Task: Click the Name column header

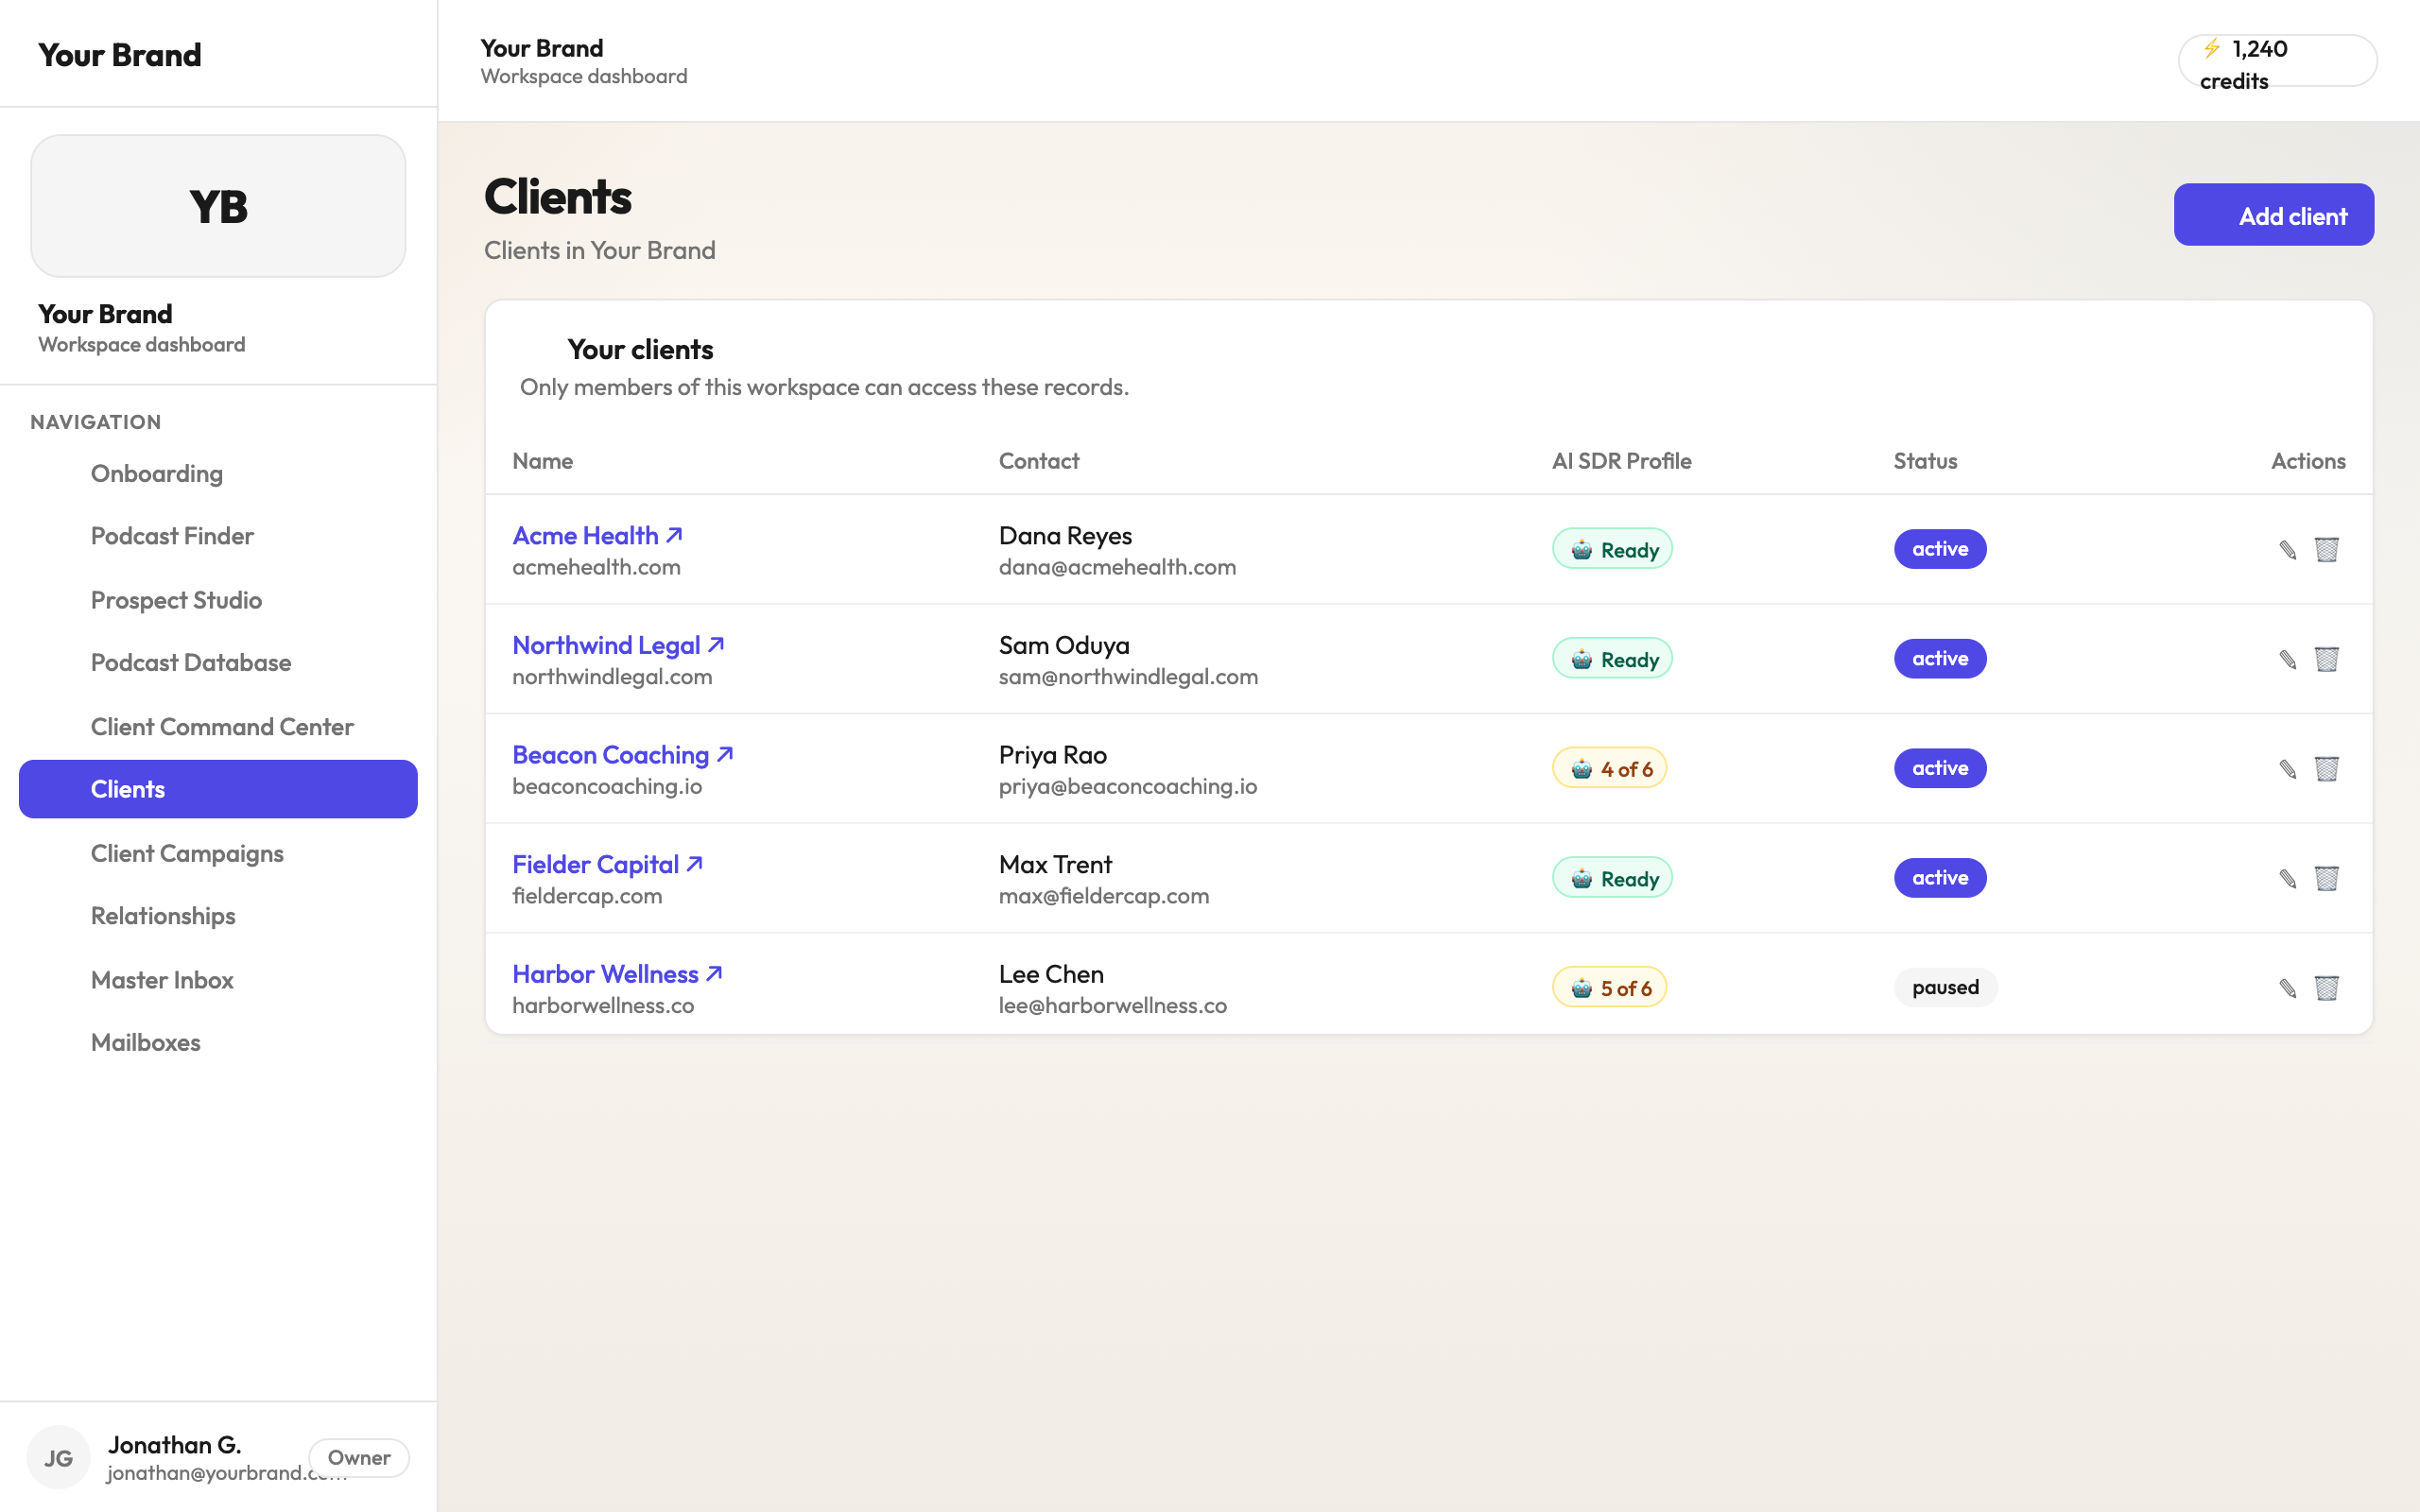Action: coord(542,461)
